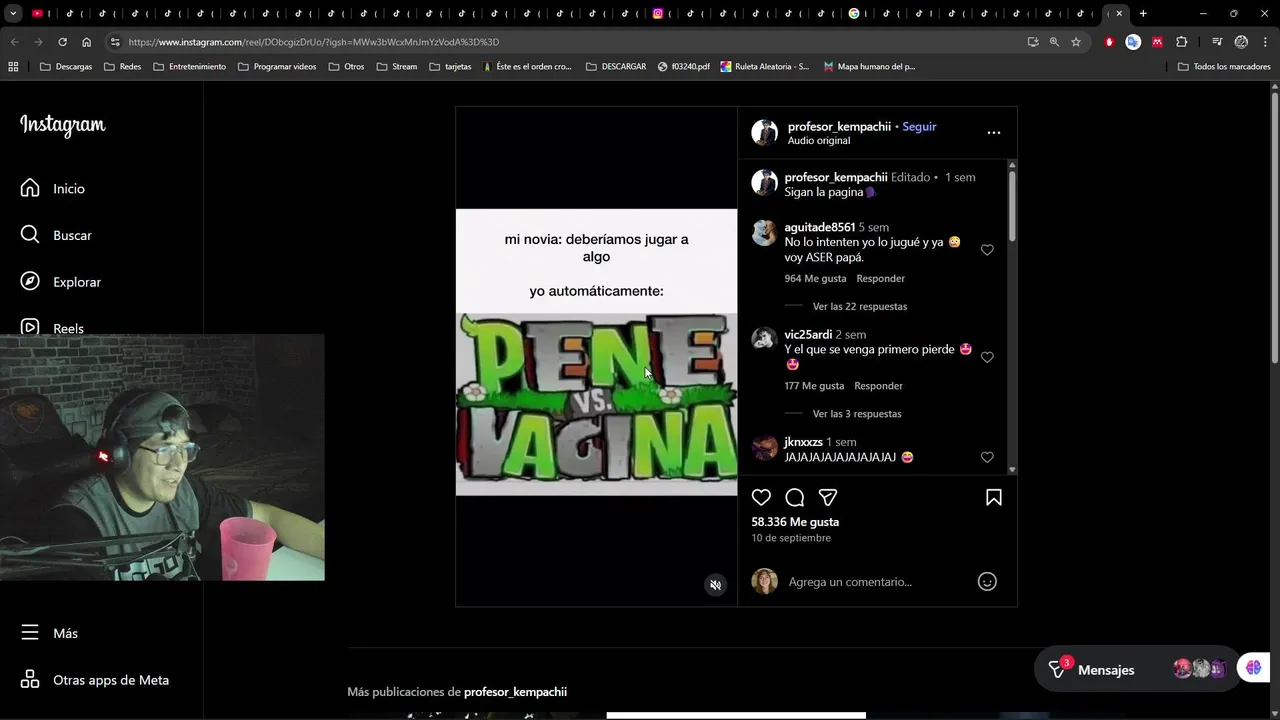Open the media control icon in toolbar
The image size is (1280, 720).
coord(1217,42)
